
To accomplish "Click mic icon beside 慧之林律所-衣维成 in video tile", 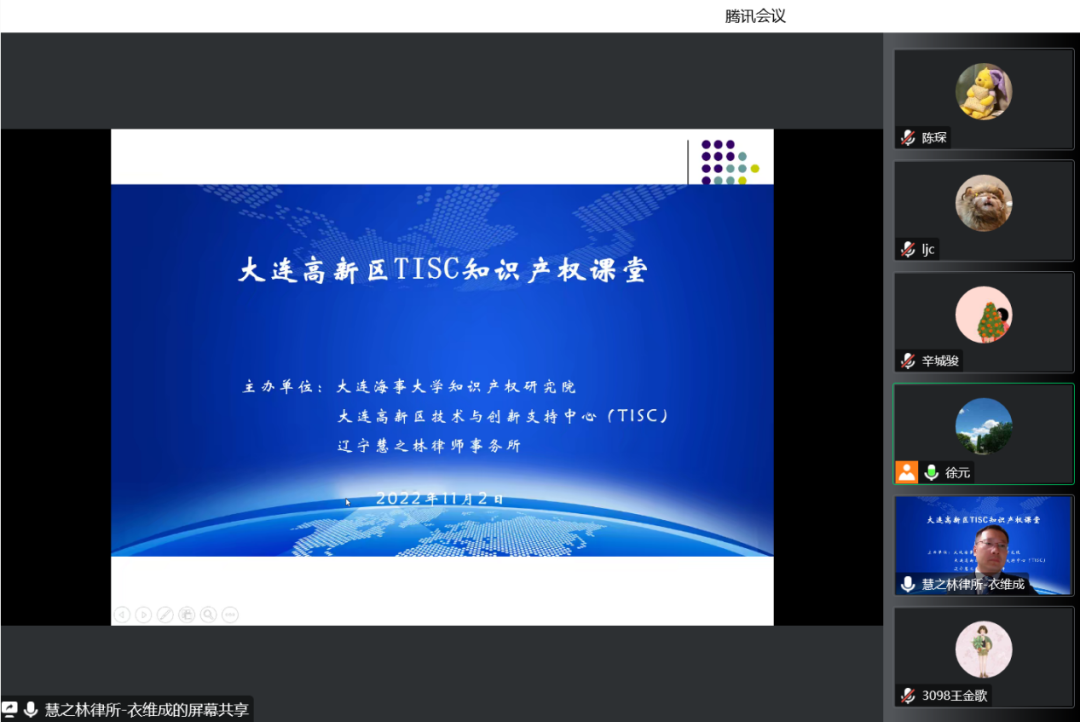I will click(908, 584).
